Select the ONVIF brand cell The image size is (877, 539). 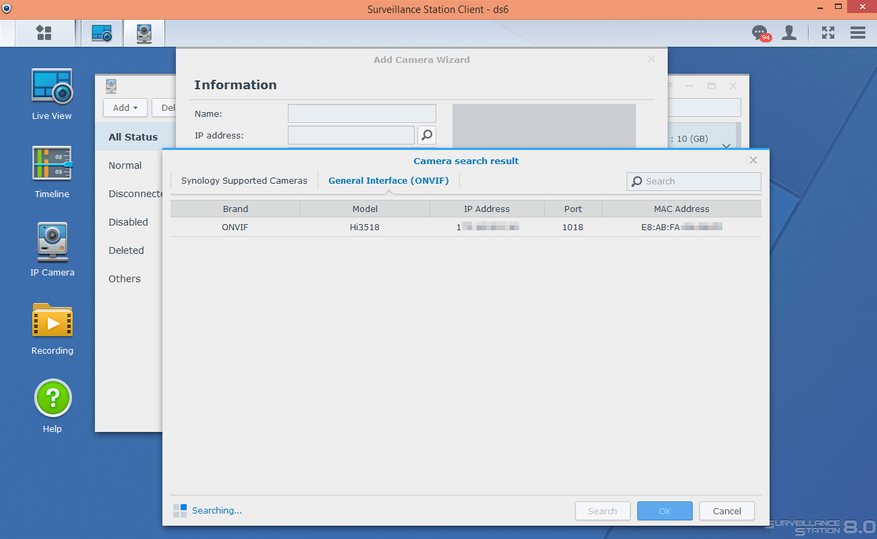pos(235,227)
